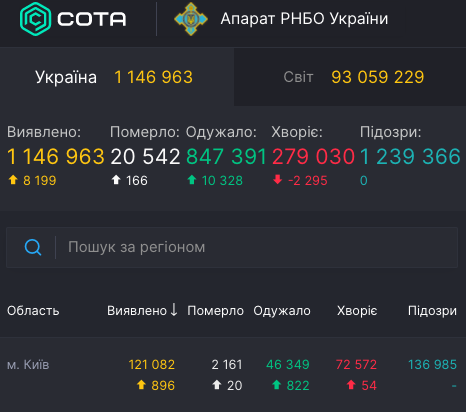Image resolution: width=466 pixels, height=412 pixels.
Task: Open the м. Київ region row
Action: tap(233, 375)
